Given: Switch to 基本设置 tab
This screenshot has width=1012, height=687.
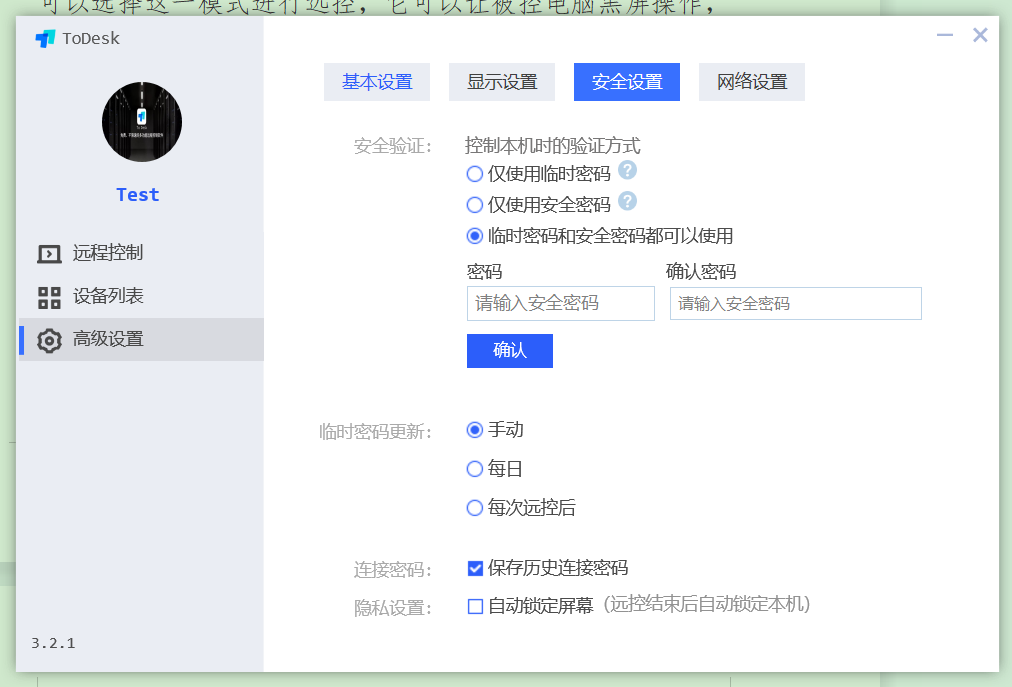Looking at the screenshot, I should 377,82.
